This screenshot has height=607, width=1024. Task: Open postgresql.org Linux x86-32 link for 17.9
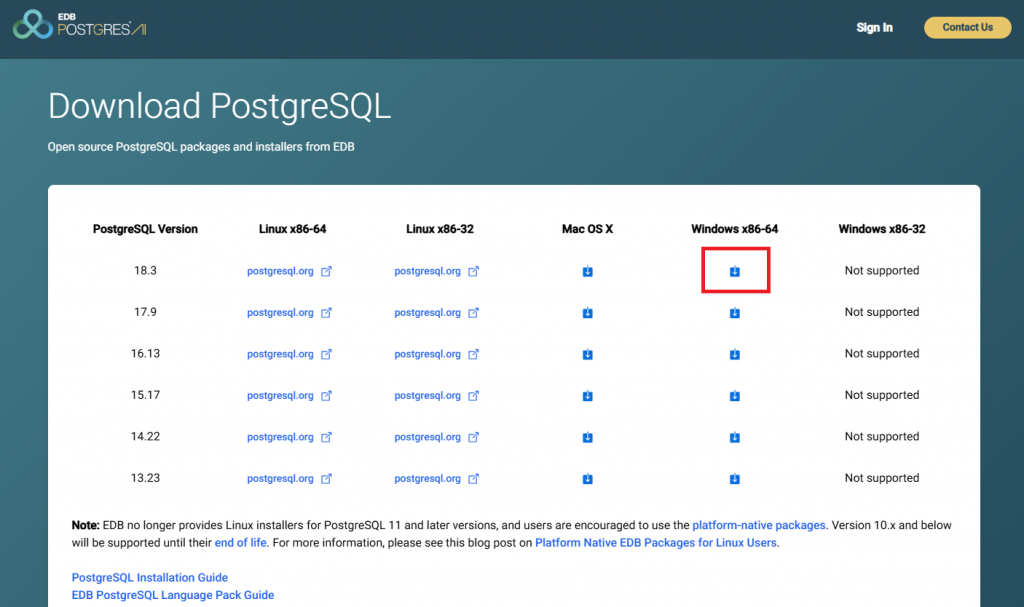tap(437, 312)
